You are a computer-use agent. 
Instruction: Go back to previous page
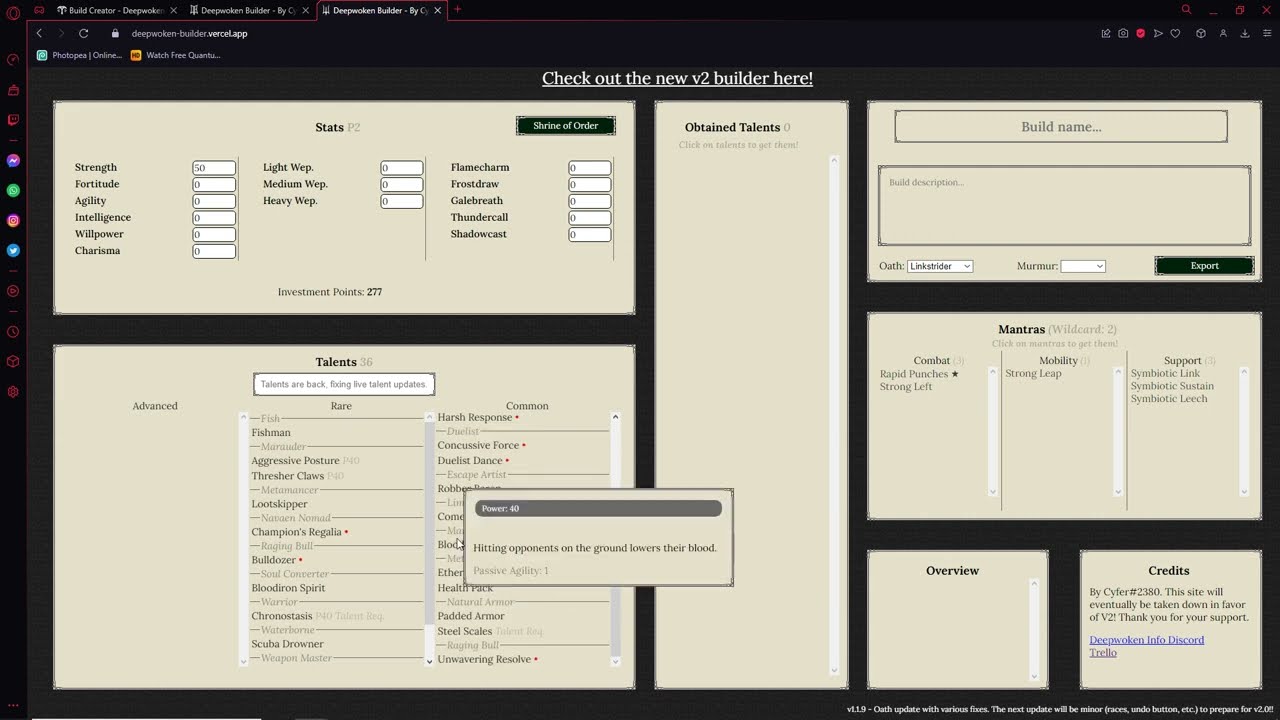(39, 33)
